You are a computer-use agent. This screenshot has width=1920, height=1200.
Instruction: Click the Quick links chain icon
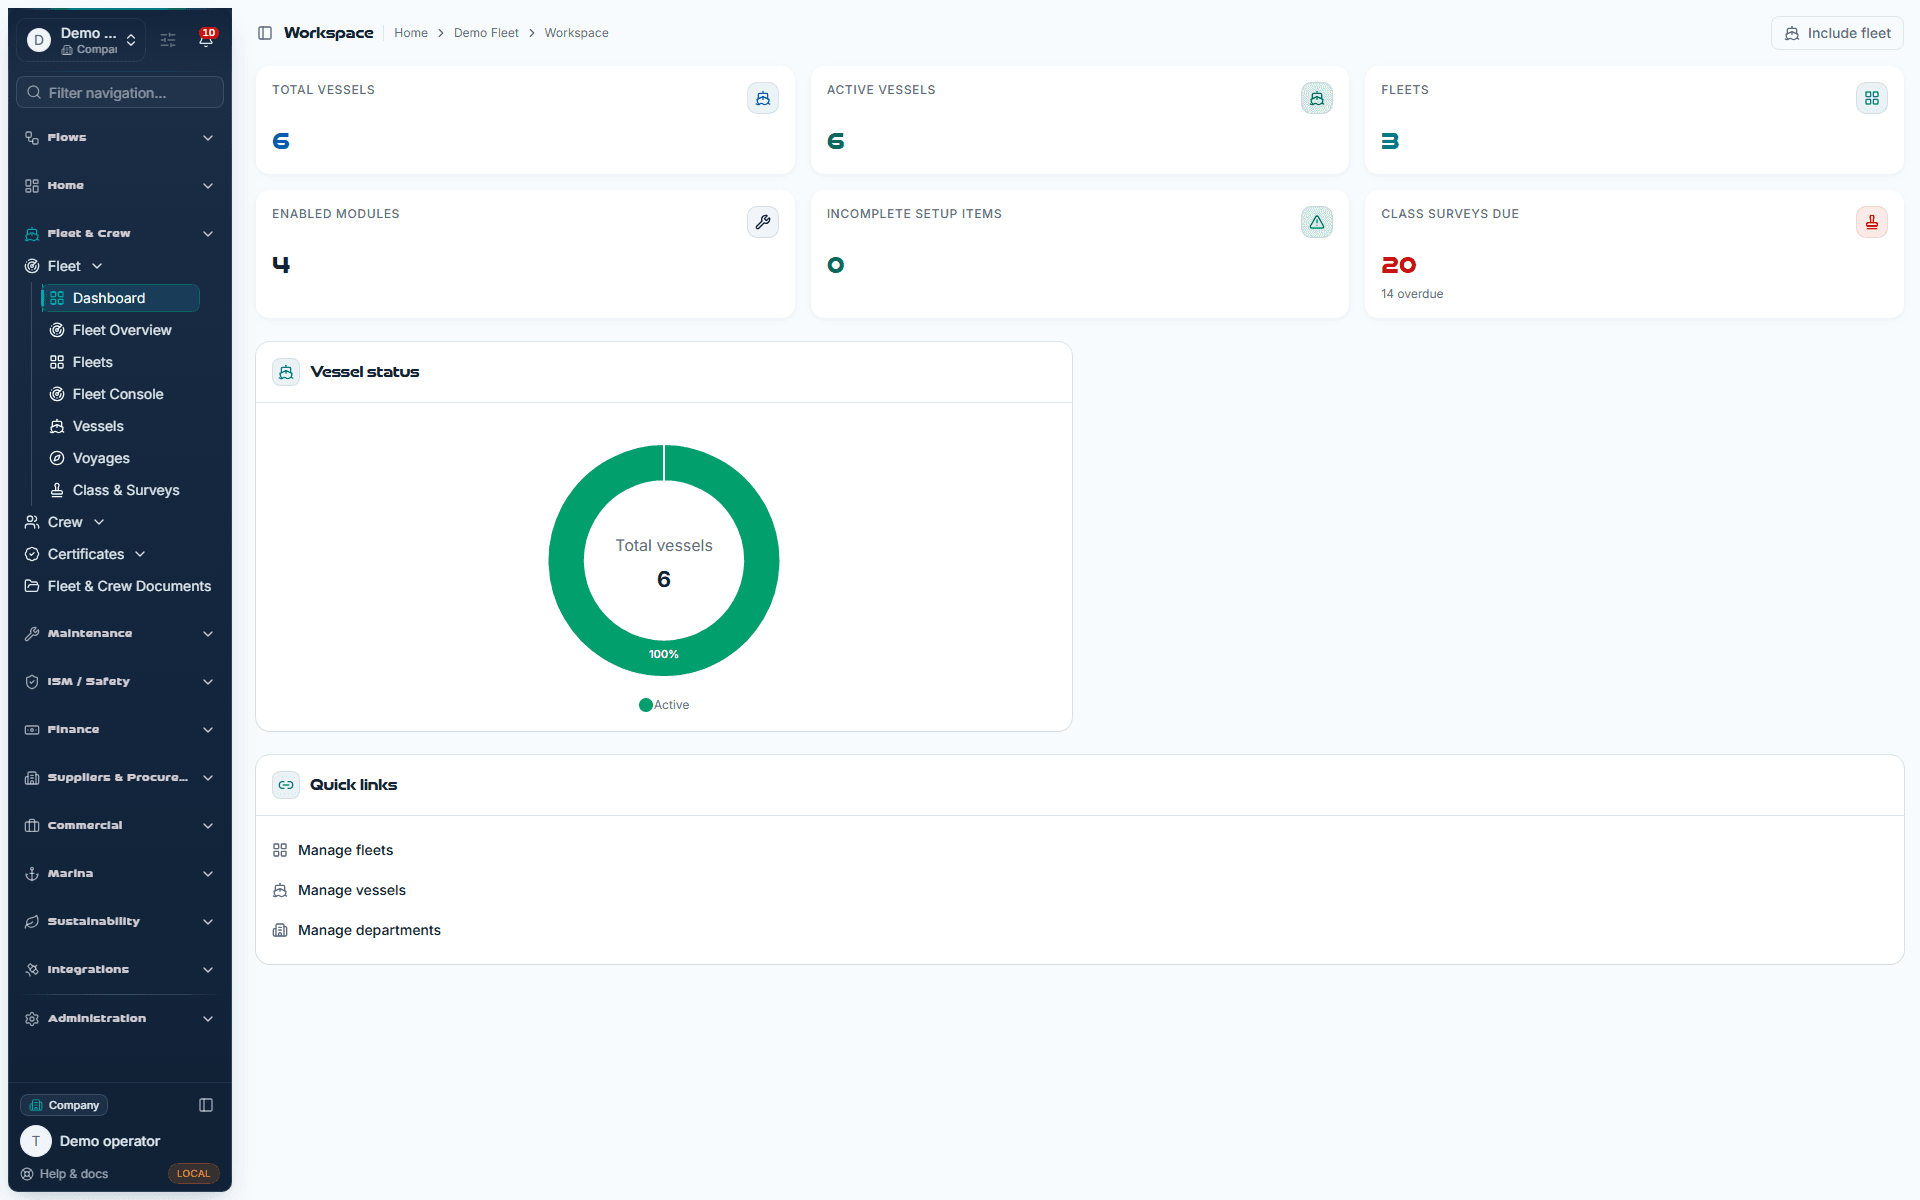pyautogui.click(x=286, y=785)
